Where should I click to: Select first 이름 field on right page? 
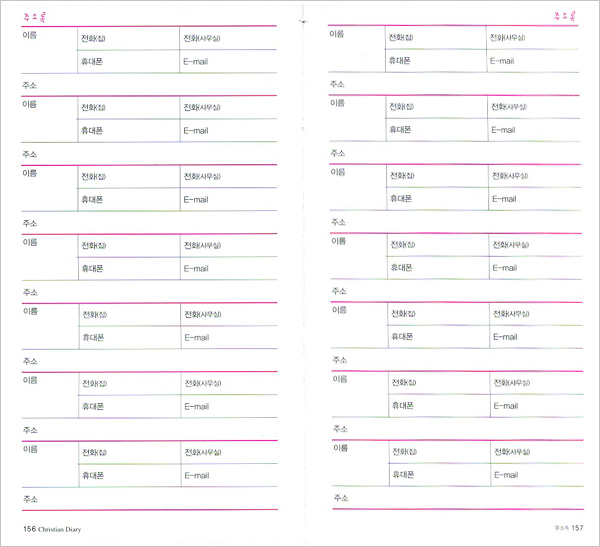click(357, 49)
